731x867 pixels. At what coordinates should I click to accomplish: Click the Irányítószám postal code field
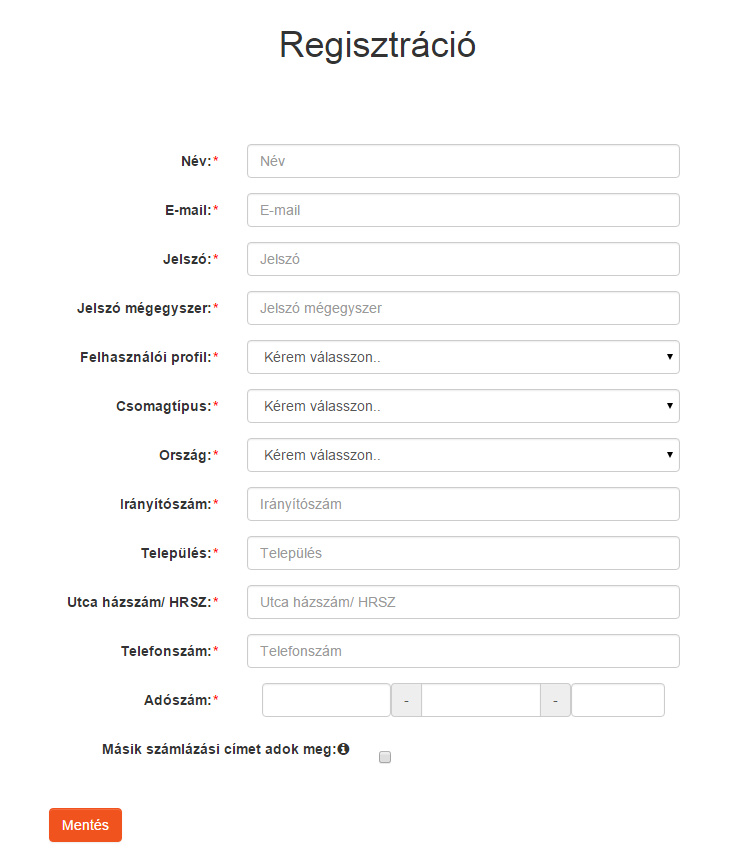[x=463, y=504]
